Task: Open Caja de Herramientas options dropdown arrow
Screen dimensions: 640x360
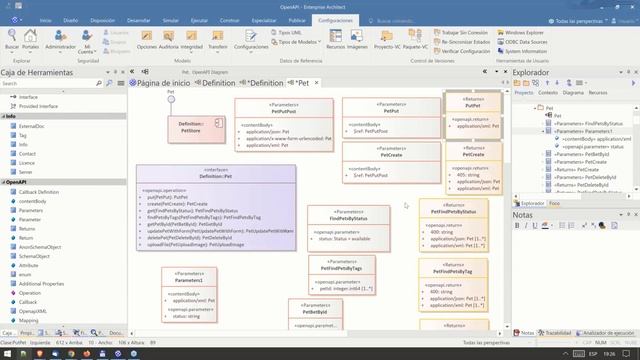Action: [x=108, y=72]
